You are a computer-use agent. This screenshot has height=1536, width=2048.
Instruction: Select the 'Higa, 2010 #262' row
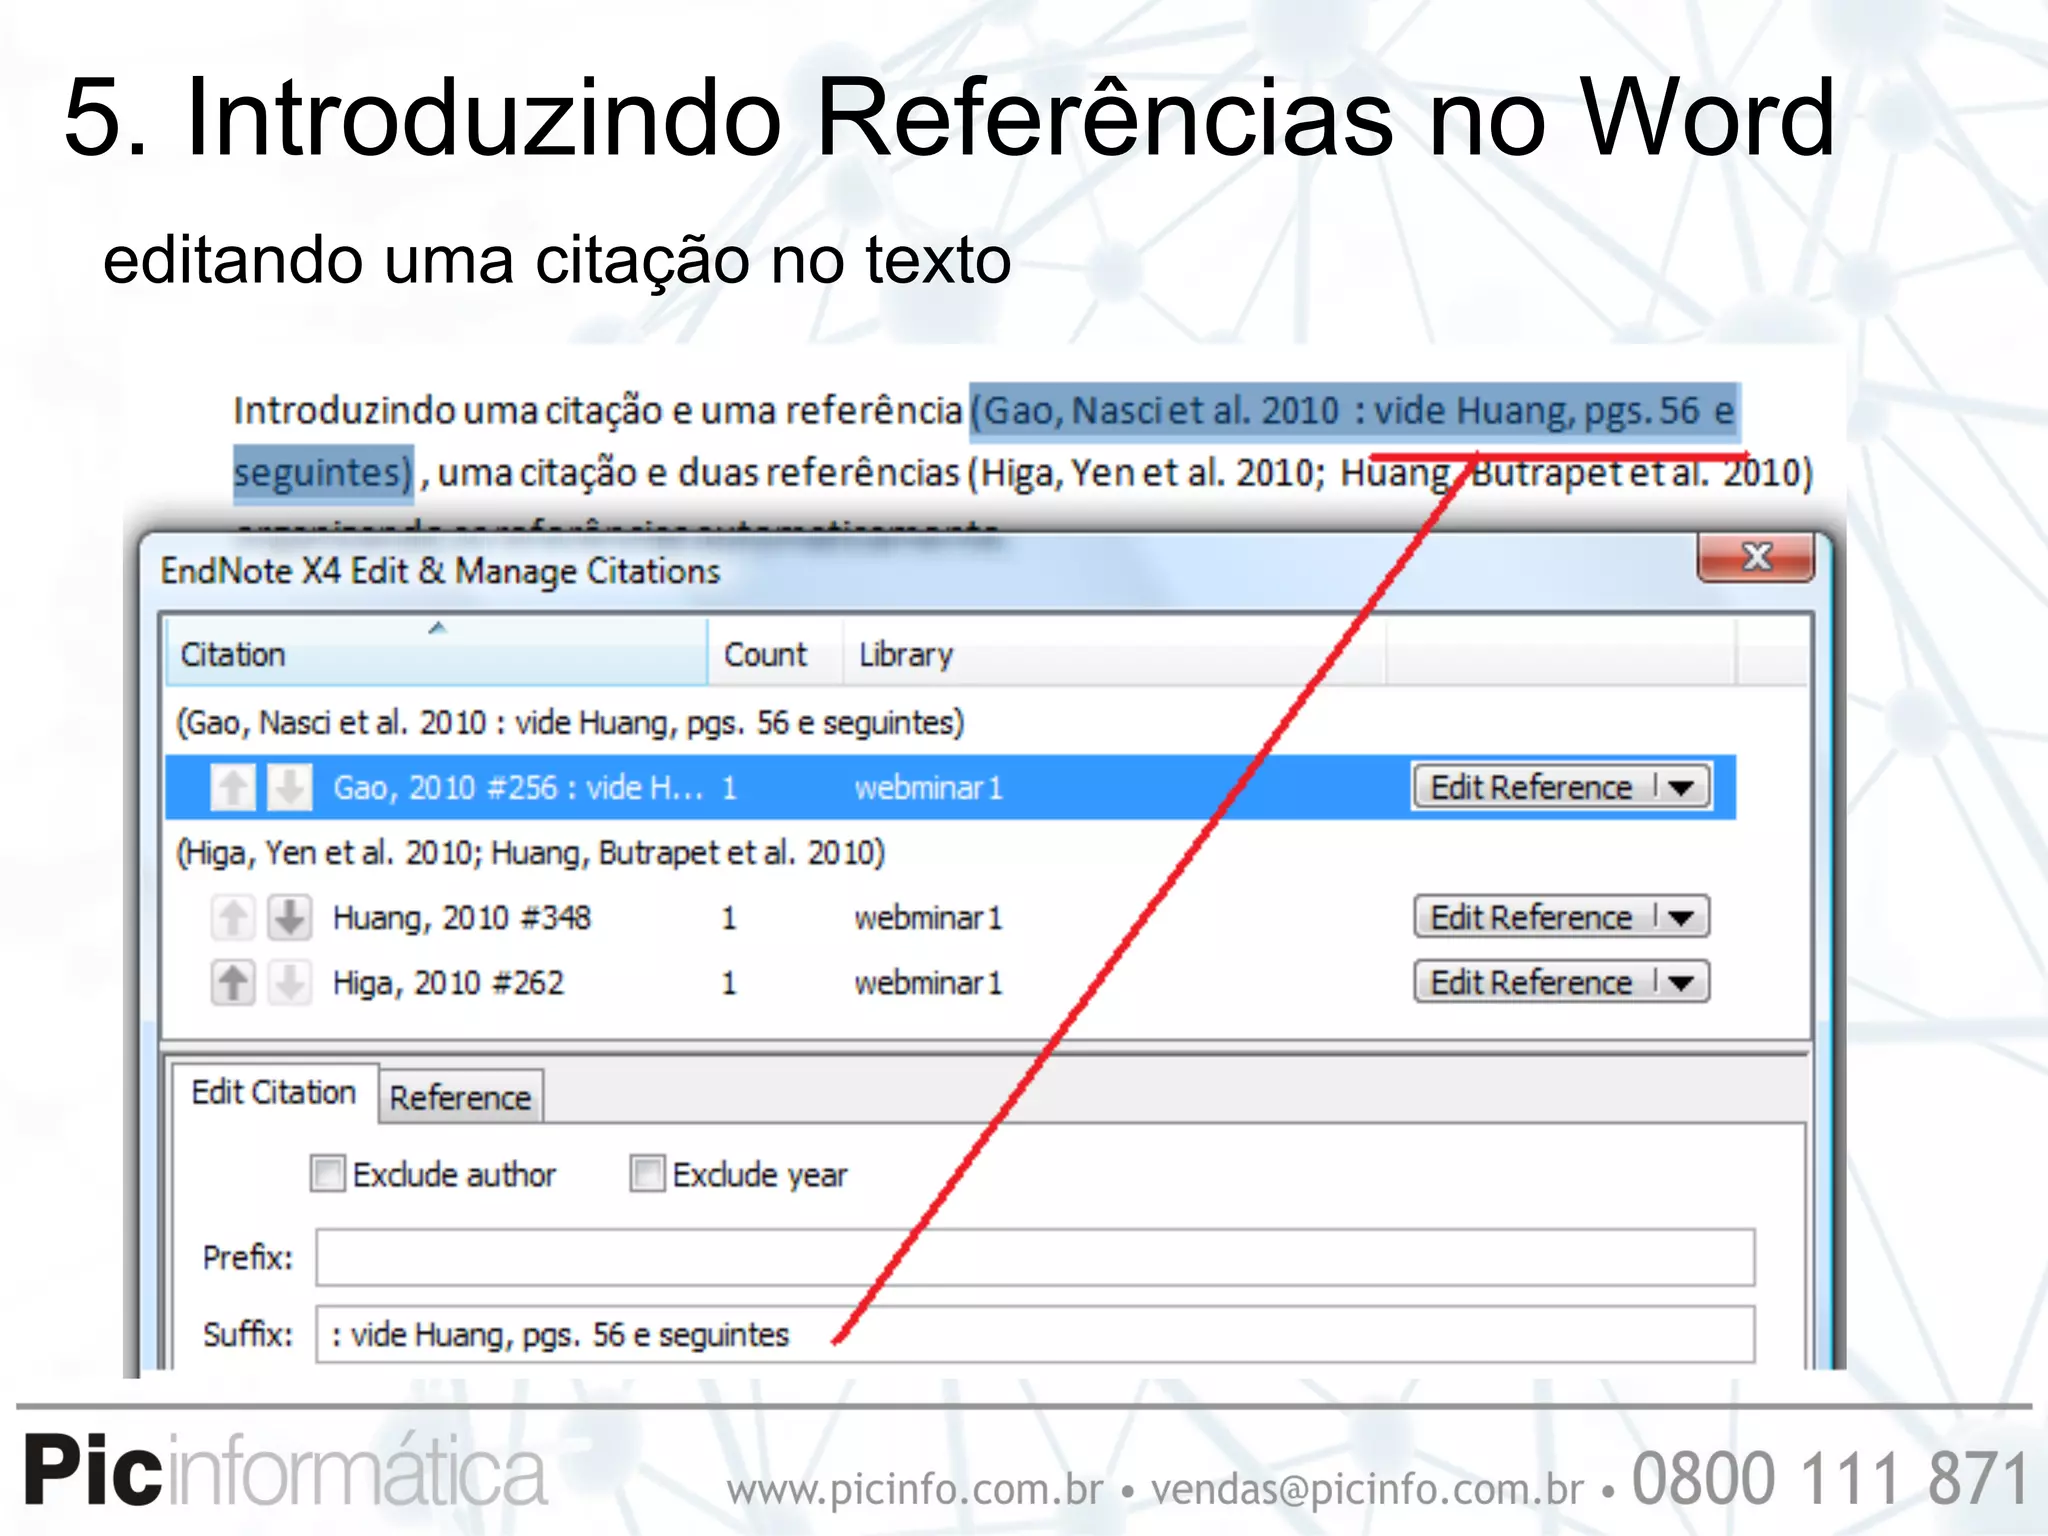[950, 982]
